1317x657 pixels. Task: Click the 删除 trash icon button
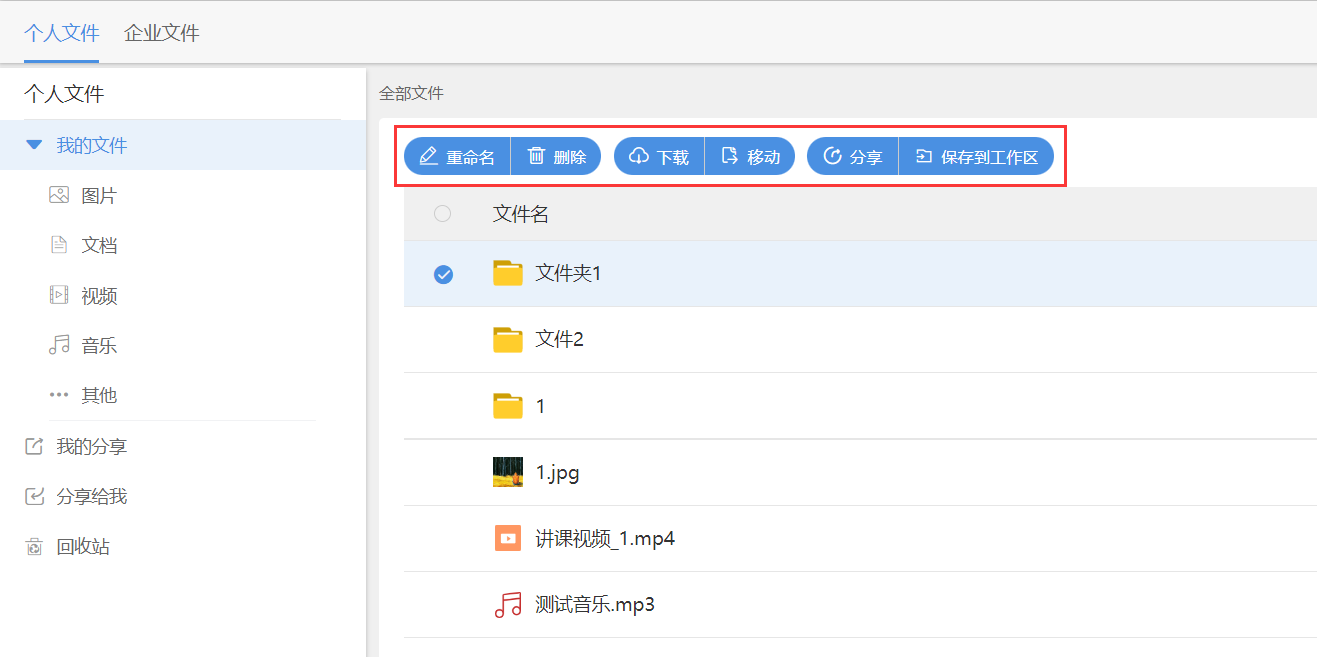(x=537, y=156)
